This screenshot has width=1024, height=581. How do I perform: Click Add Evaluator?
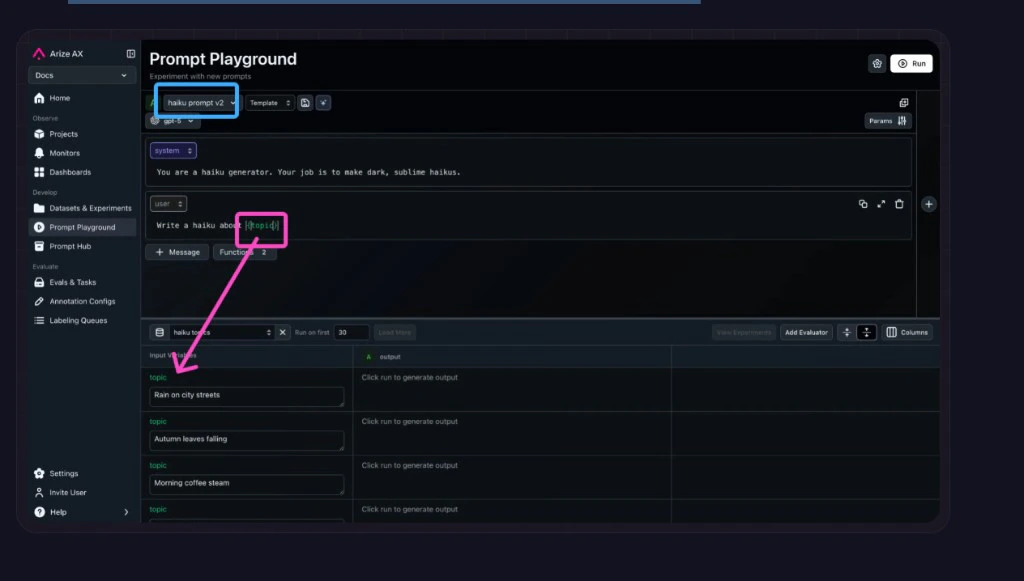tap(806, 332)
